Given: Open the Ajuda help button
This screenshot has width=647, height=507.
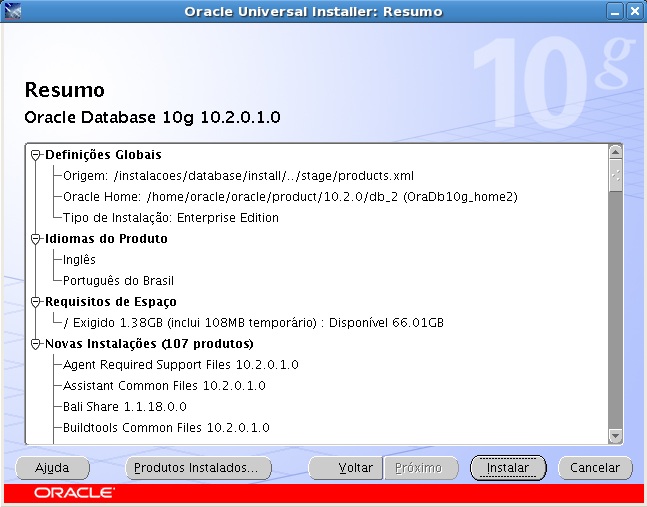Looking at the screenshot, I should point(52,468).
